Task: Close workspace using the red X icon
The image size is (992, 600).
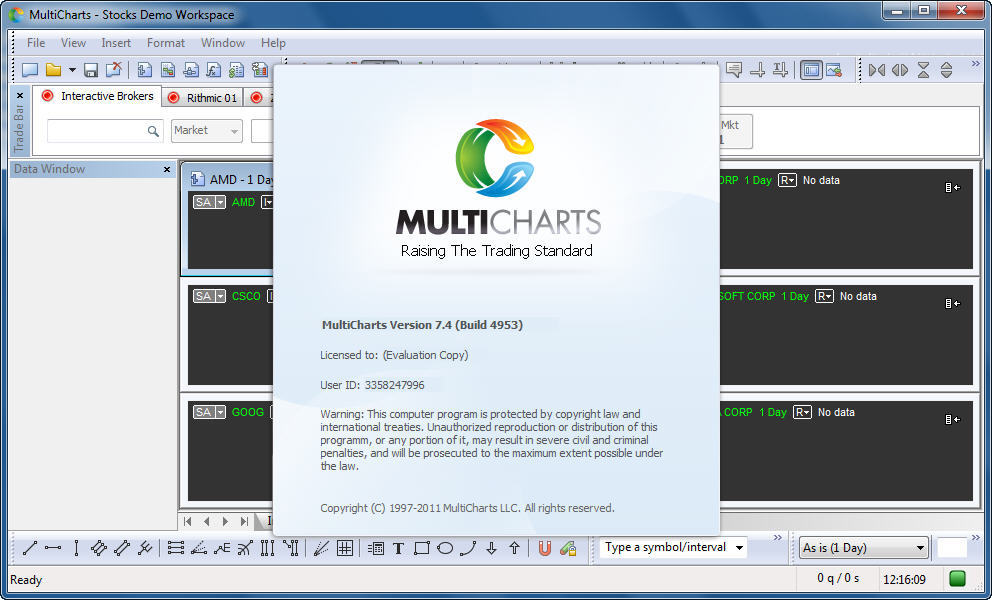Action: tap(114, 70)
